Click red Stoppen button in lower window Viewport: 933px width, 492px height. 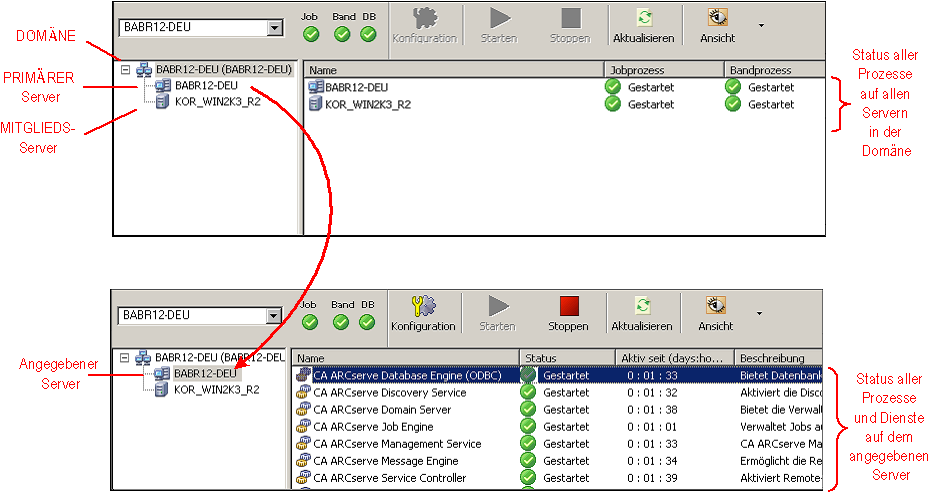tap(568, 314)
